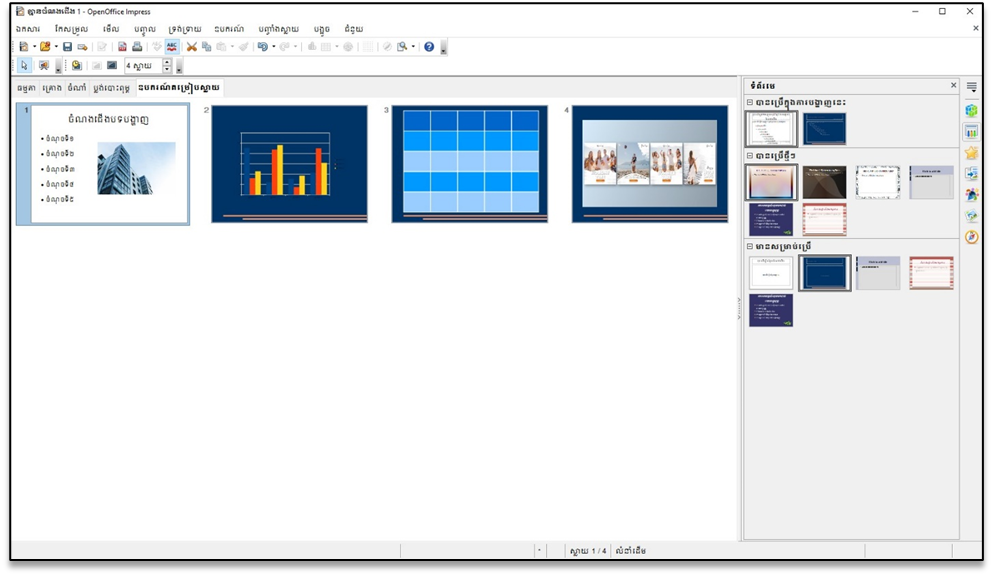The width and height of the screenshot is (993, 576).
Task: Open the first menu in the menu bar
Action: (x=28, y=29)
